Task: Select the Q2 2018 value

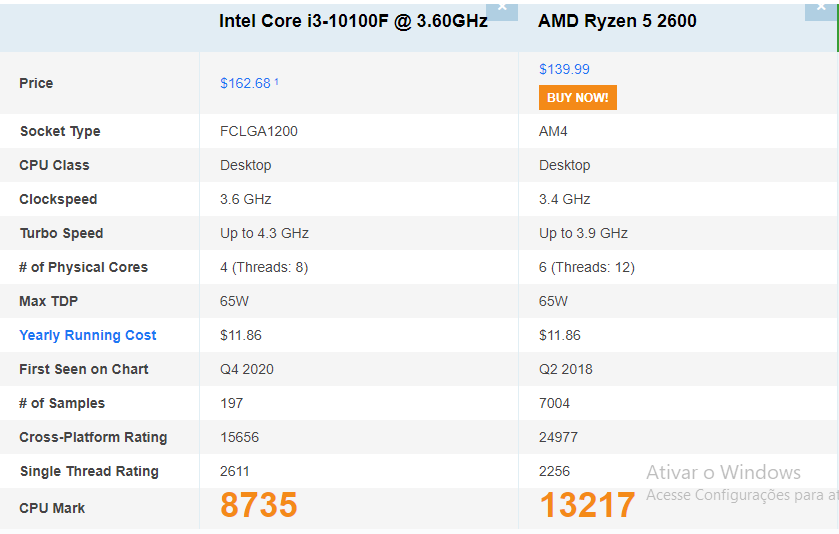Action: point(566,369)
